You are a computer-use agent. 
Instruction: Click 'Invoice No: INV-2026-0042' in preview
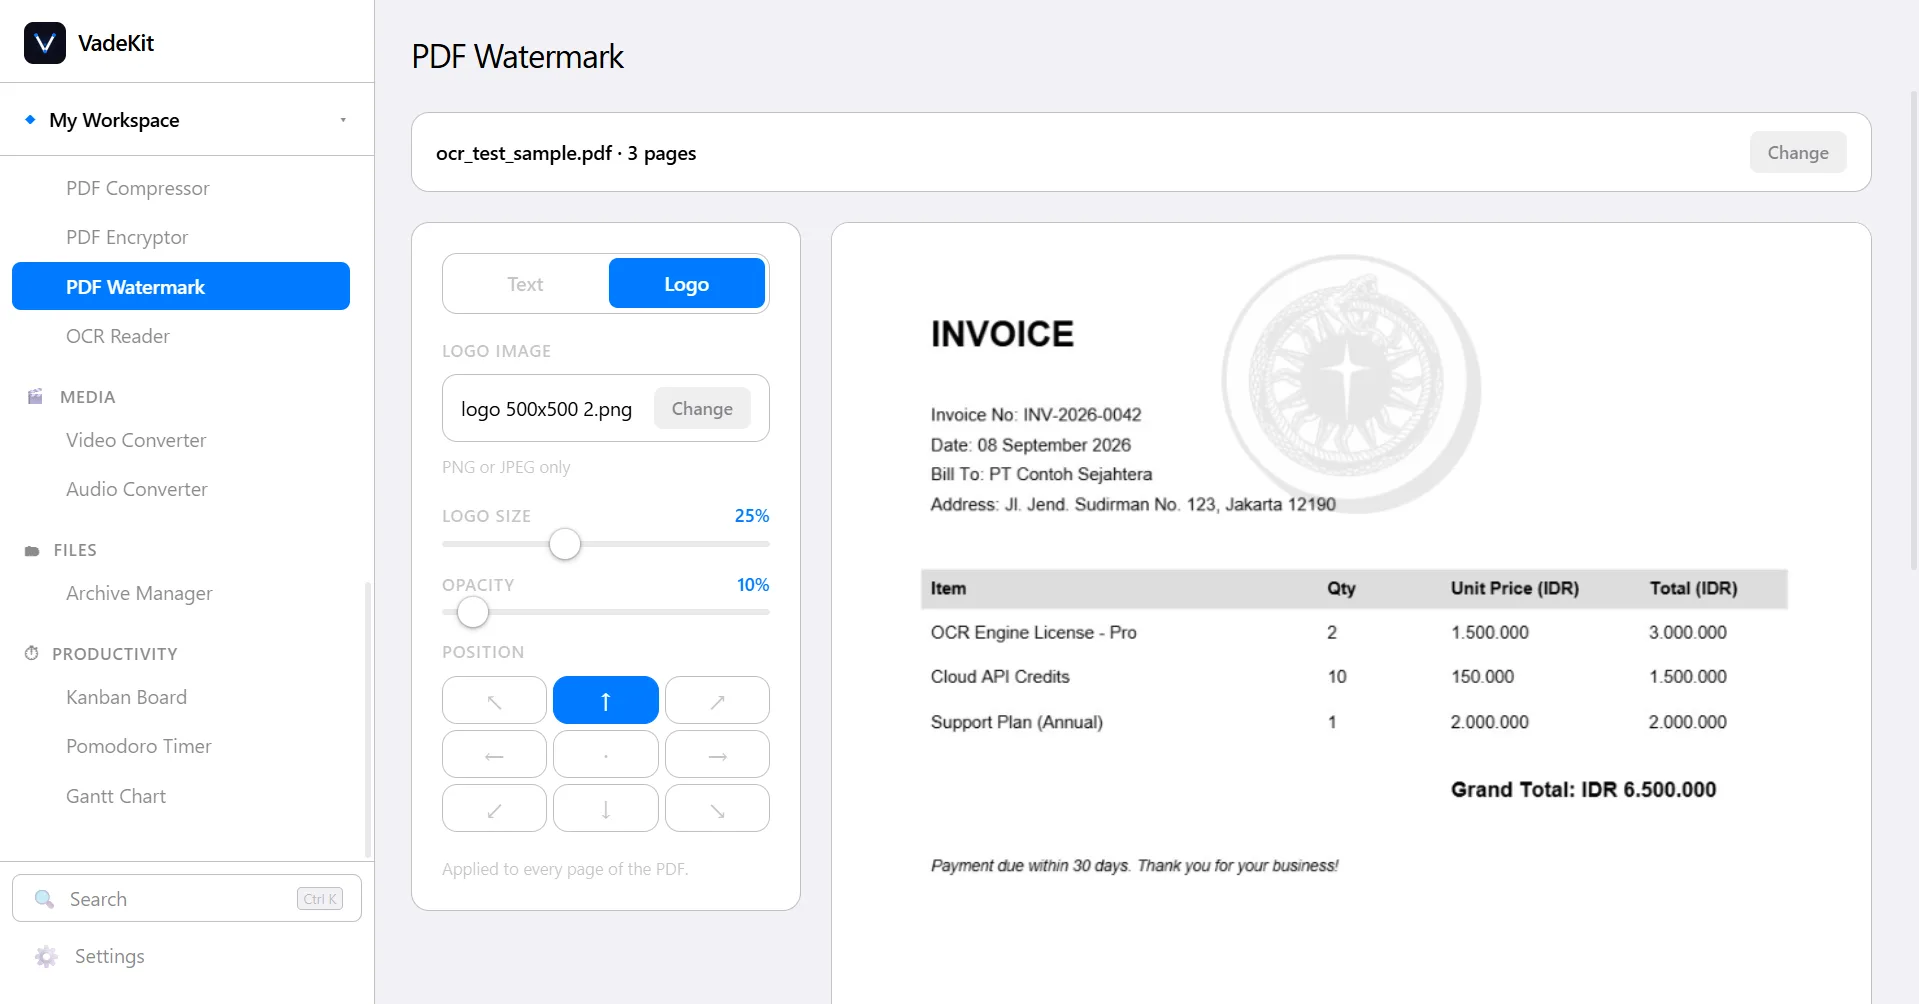coord(1036,415)
